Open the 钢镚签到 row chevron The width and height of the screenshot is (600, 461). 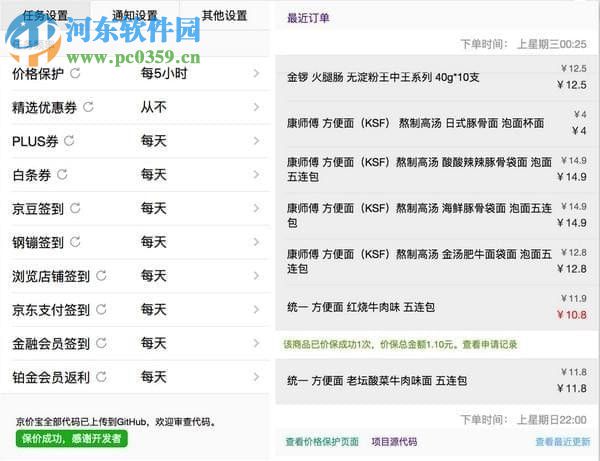tap(256, 242)
